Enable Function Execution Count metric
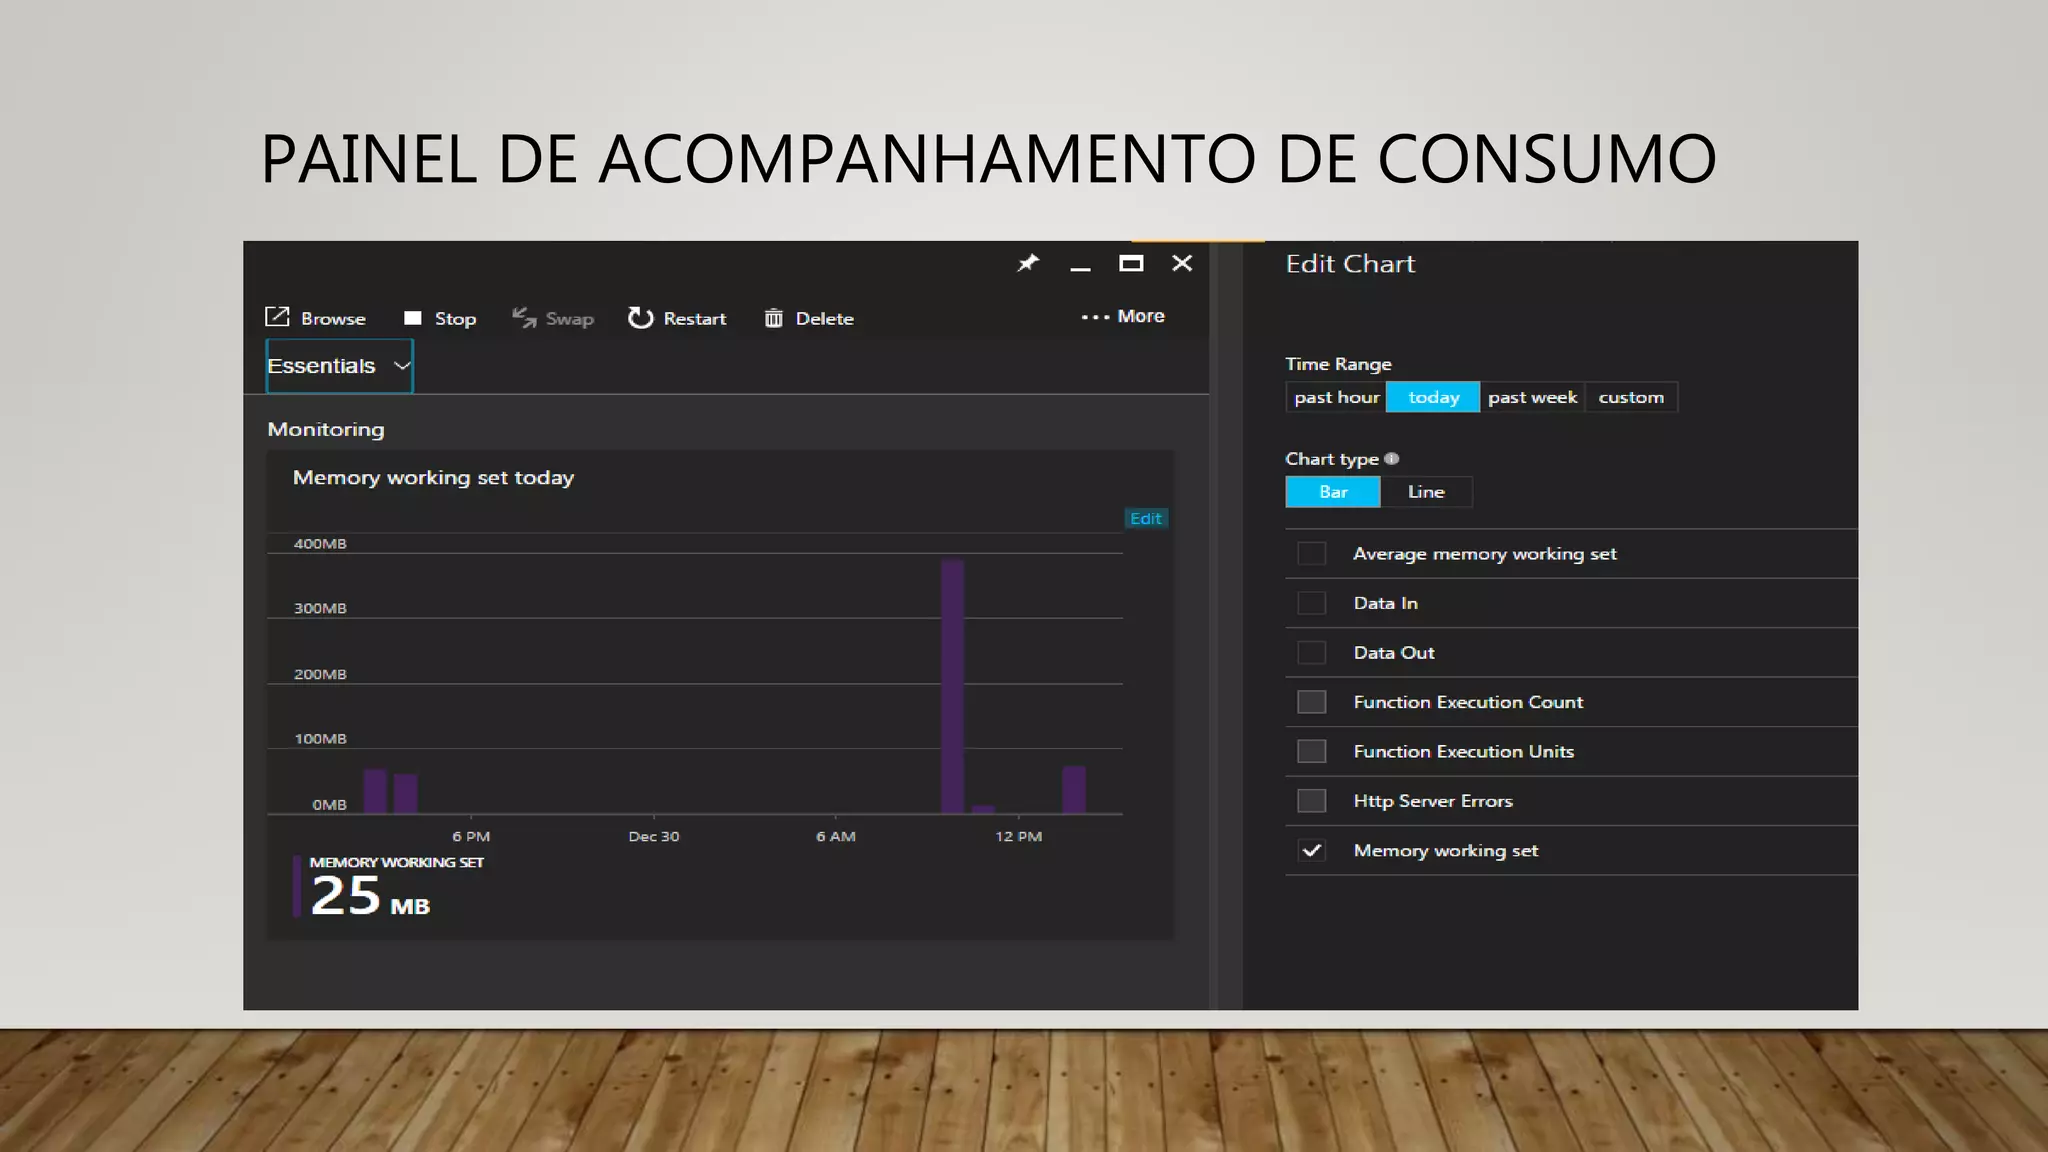The height and width of the screenshot is (1152, 2048). [1312, 702]
